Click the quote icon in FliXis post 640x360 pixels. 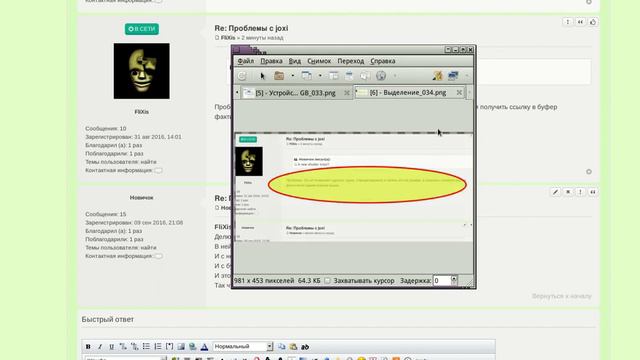click(580, 22)
